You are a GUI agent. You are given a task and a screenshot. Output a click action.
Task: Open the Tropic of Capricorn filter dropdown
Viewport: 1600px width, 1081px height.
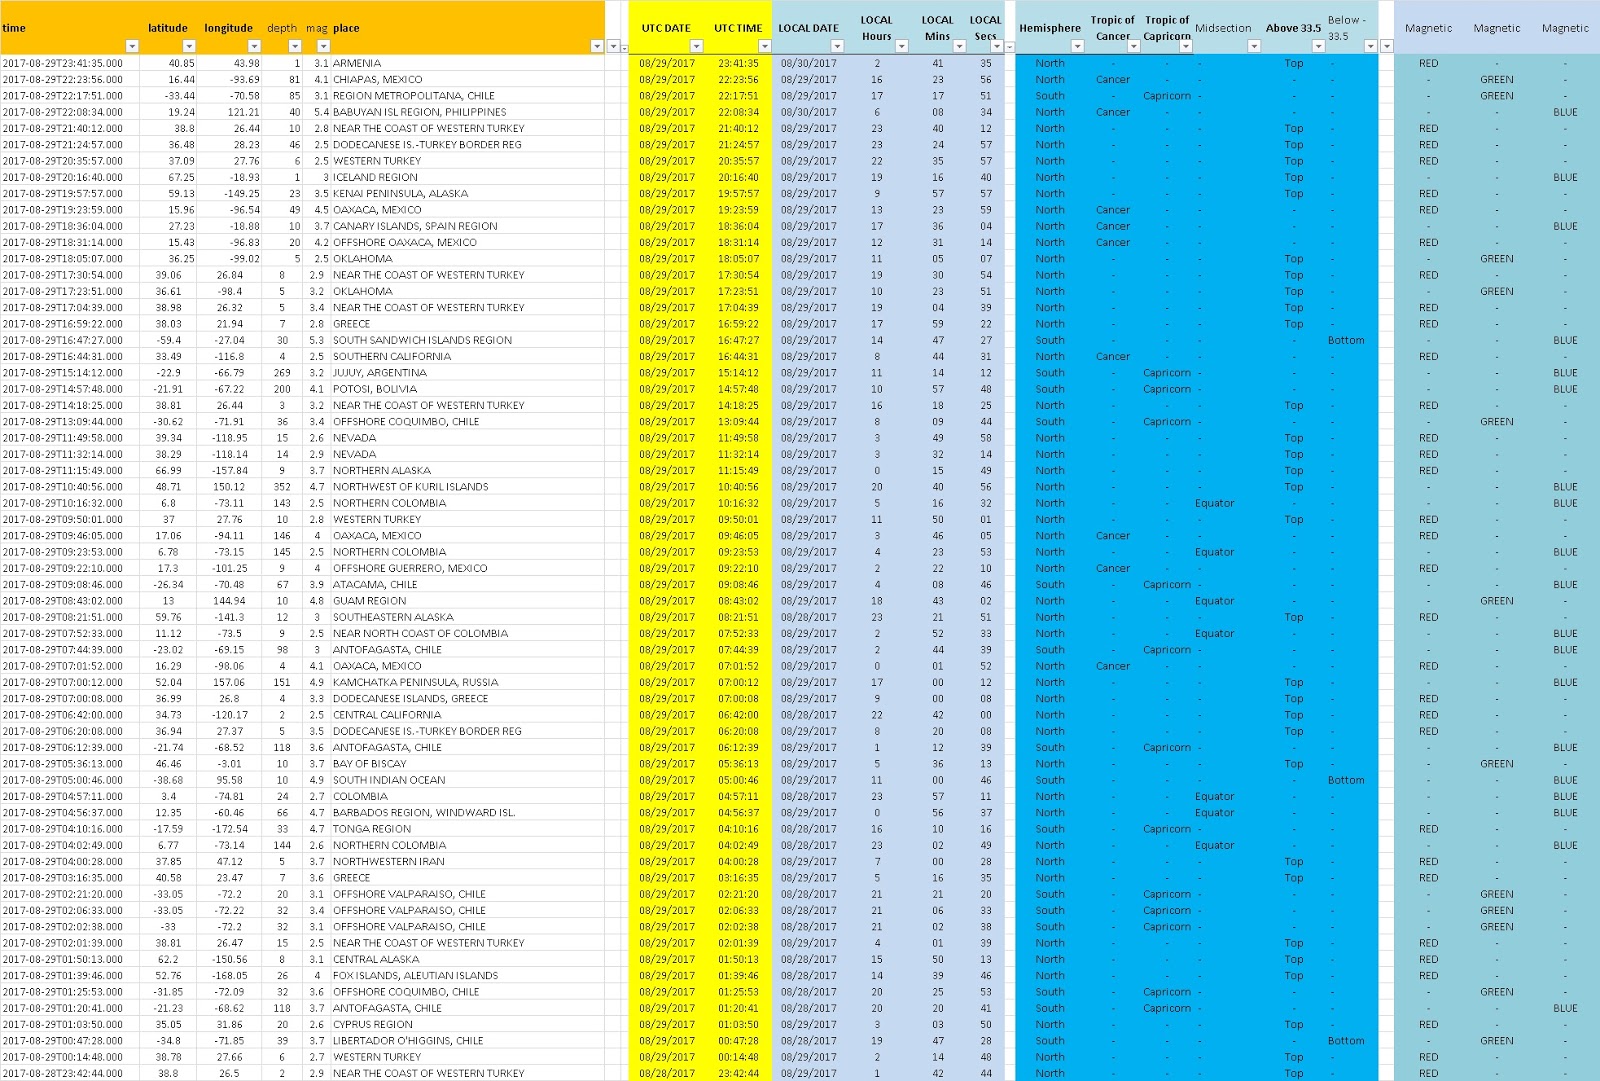click(1186, 46)
